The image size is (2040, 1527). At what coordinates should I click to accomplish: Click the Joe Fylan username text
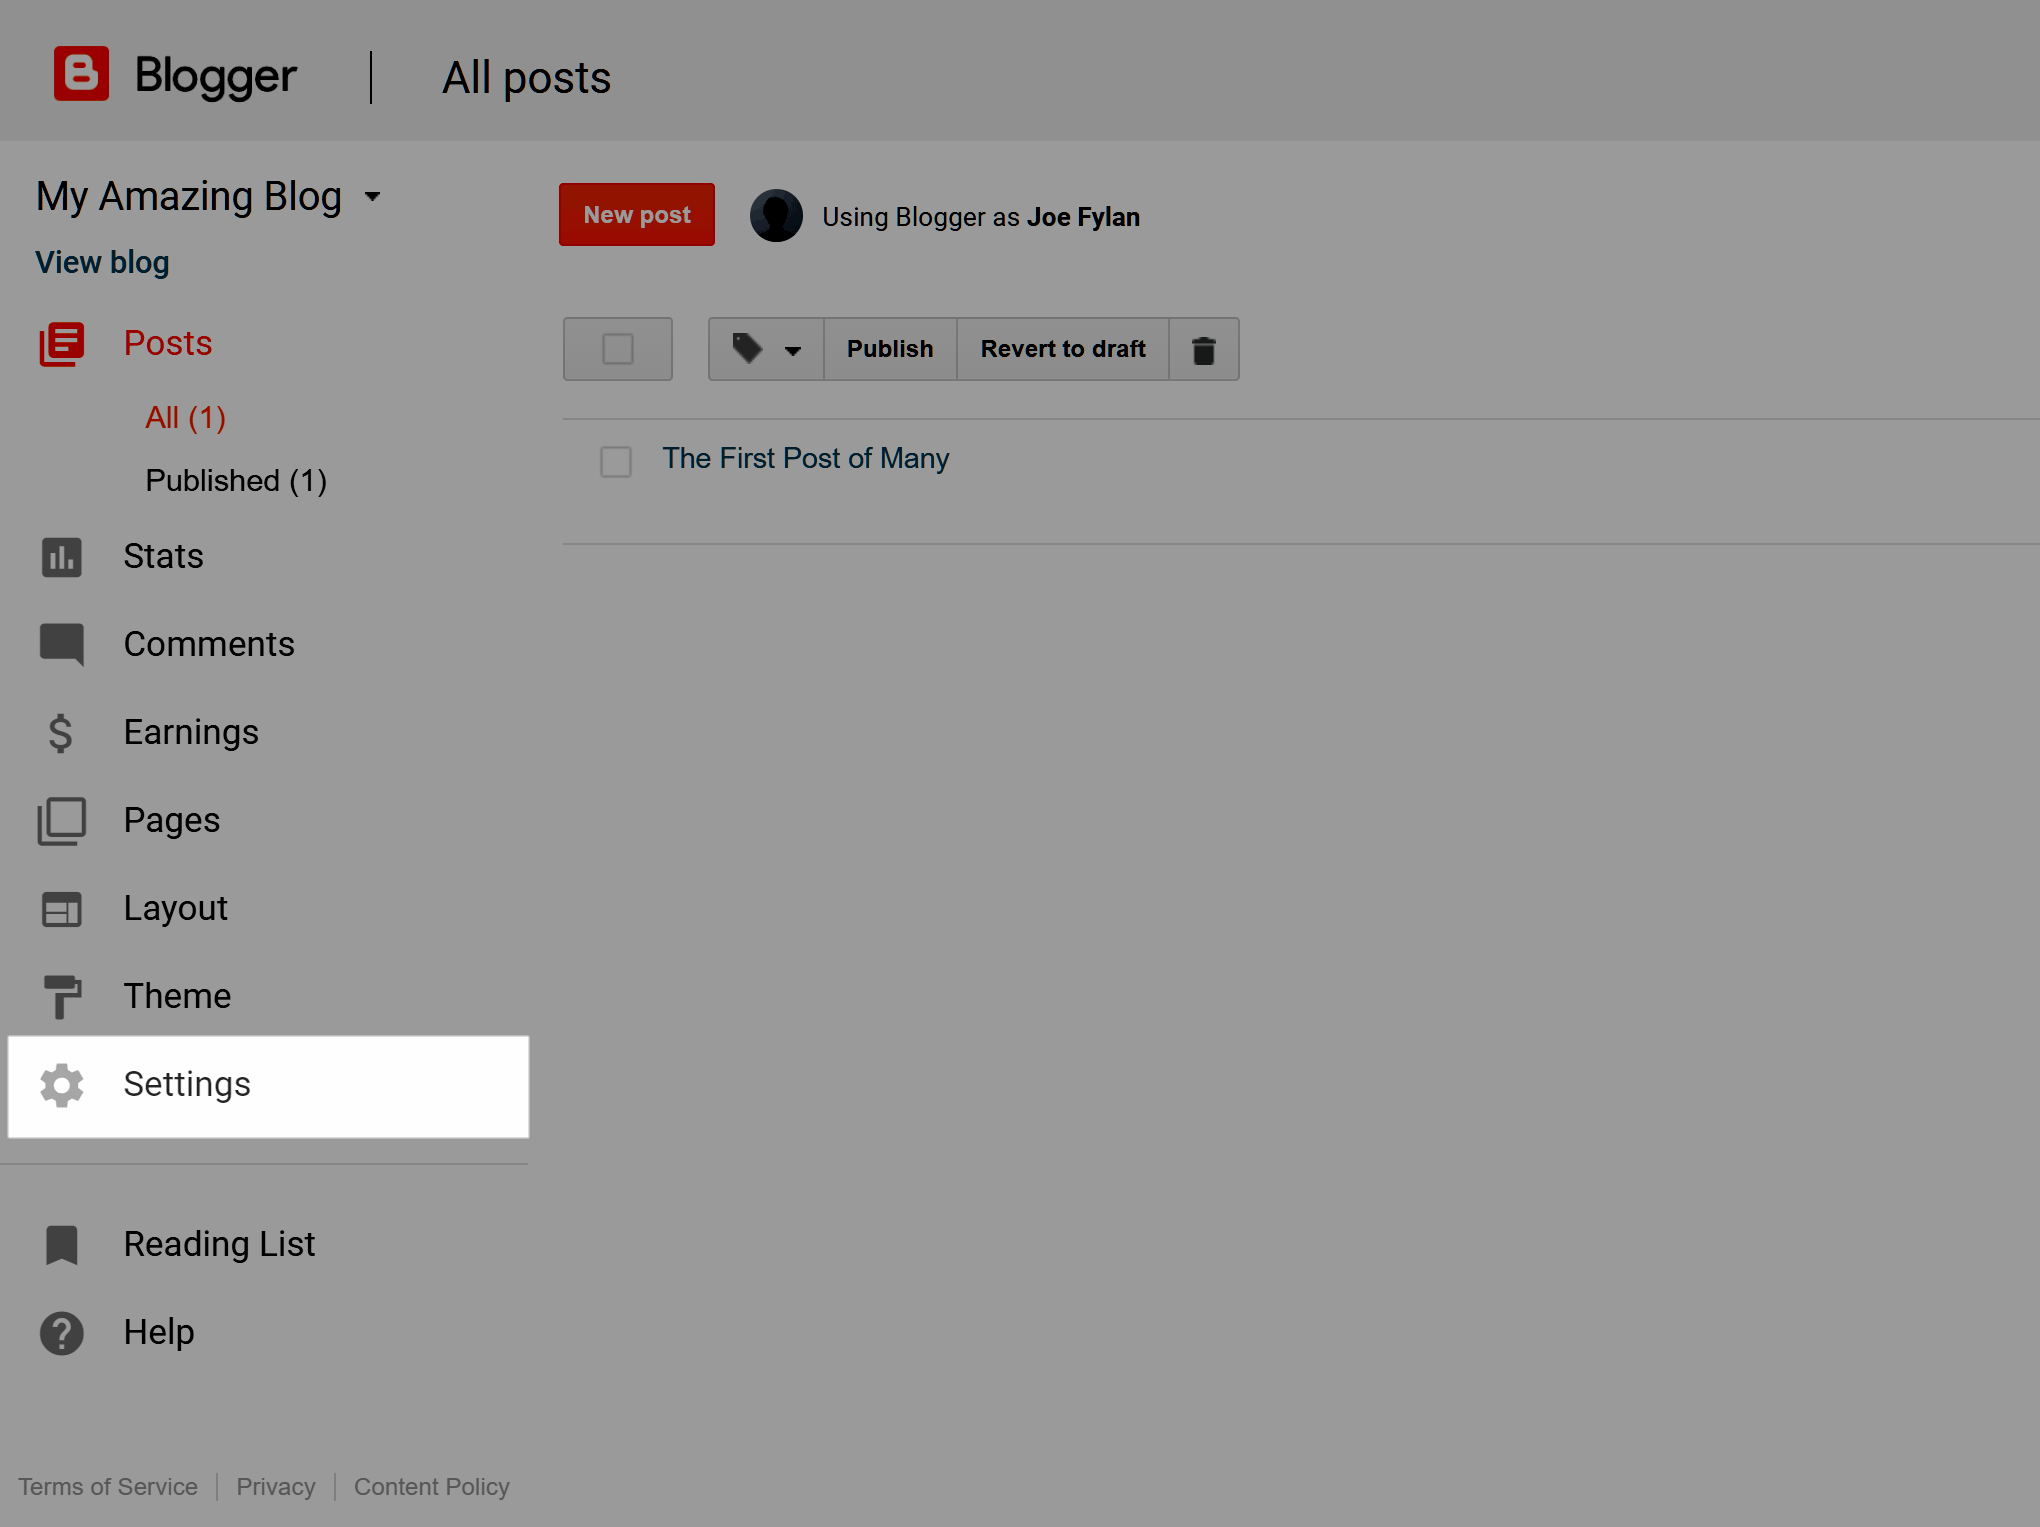point(1084,217)
